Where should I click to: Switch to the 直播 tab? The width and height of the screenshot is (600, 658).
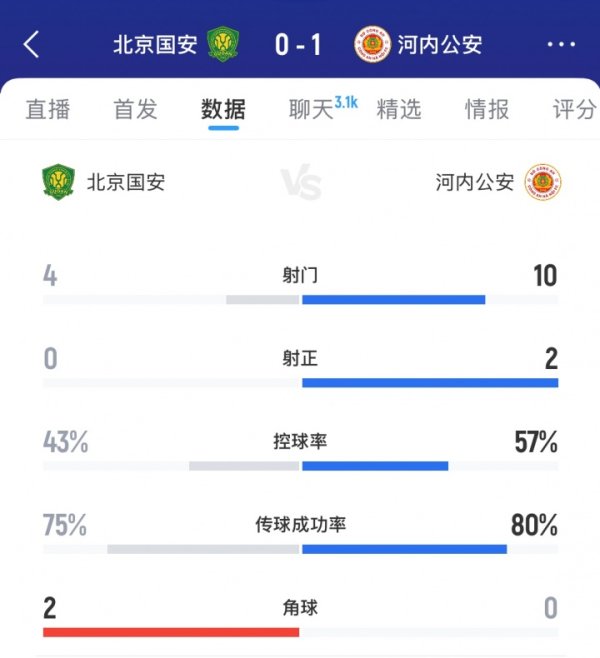48,109
